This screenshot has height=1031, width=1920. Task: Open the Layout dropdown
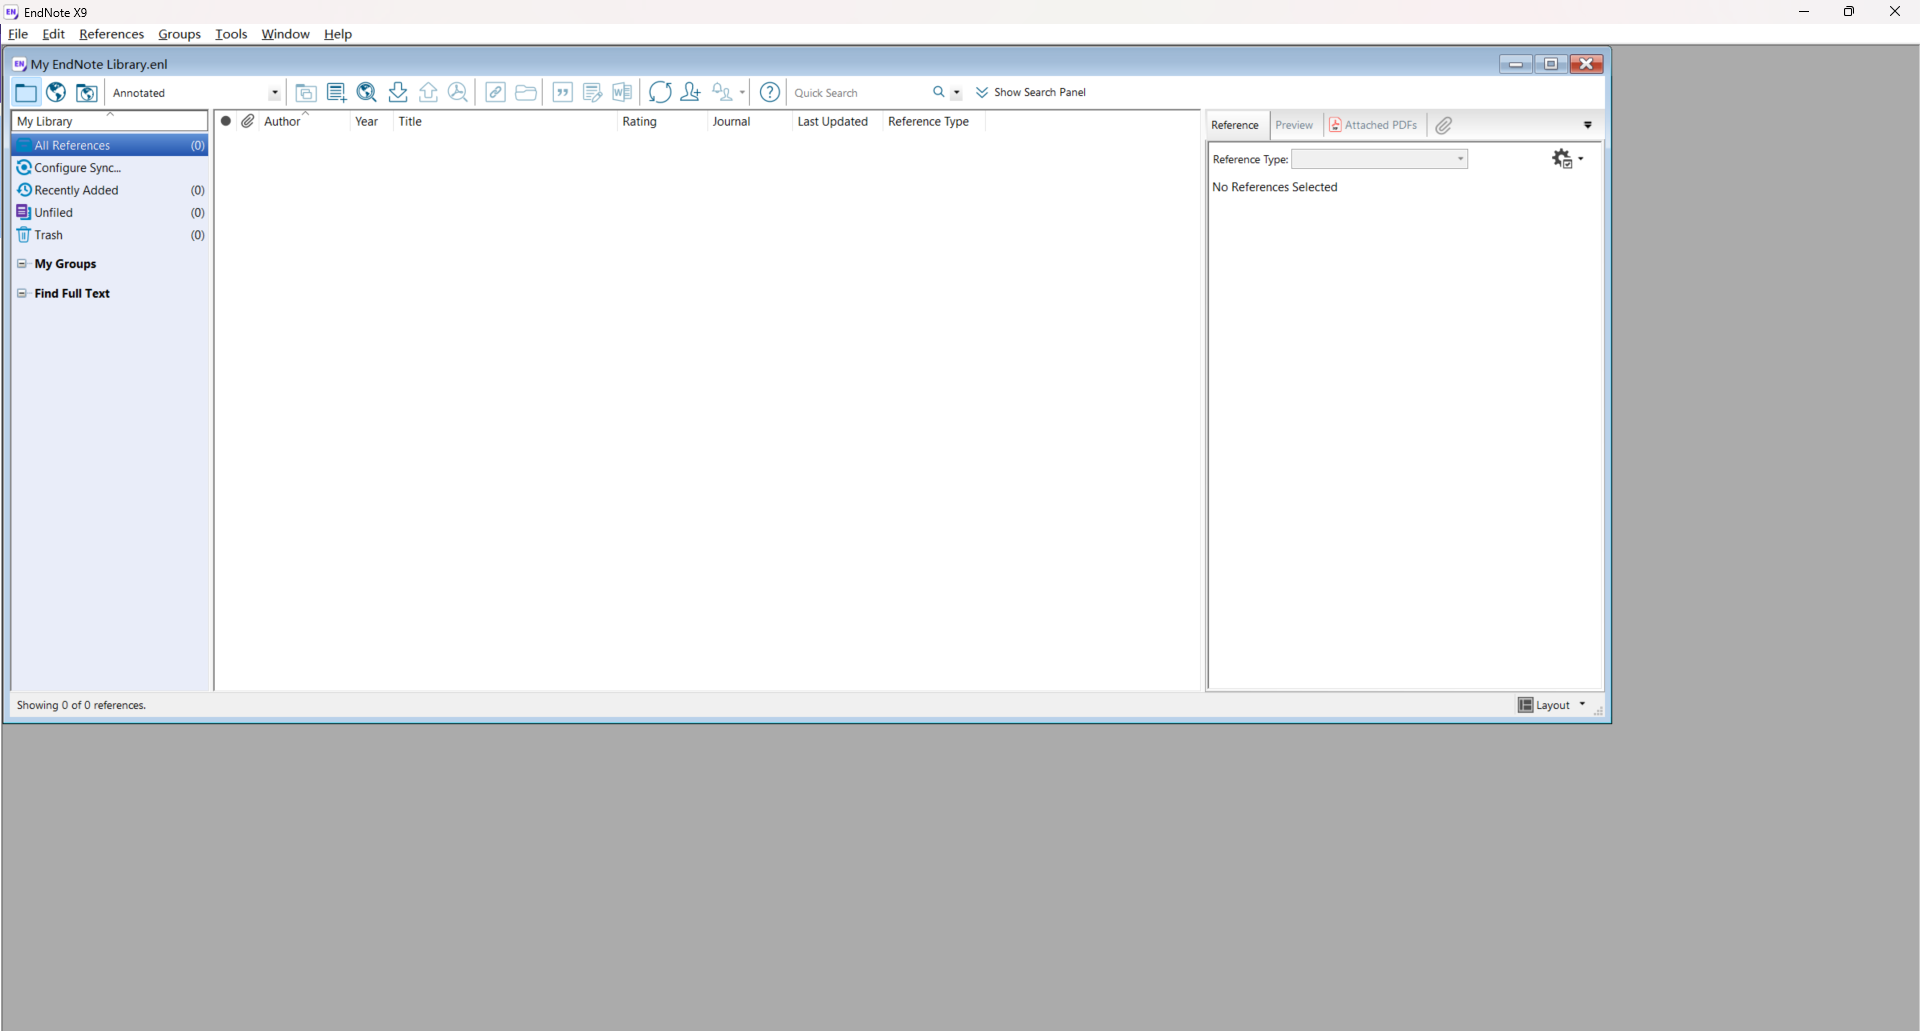(1552, 705)
